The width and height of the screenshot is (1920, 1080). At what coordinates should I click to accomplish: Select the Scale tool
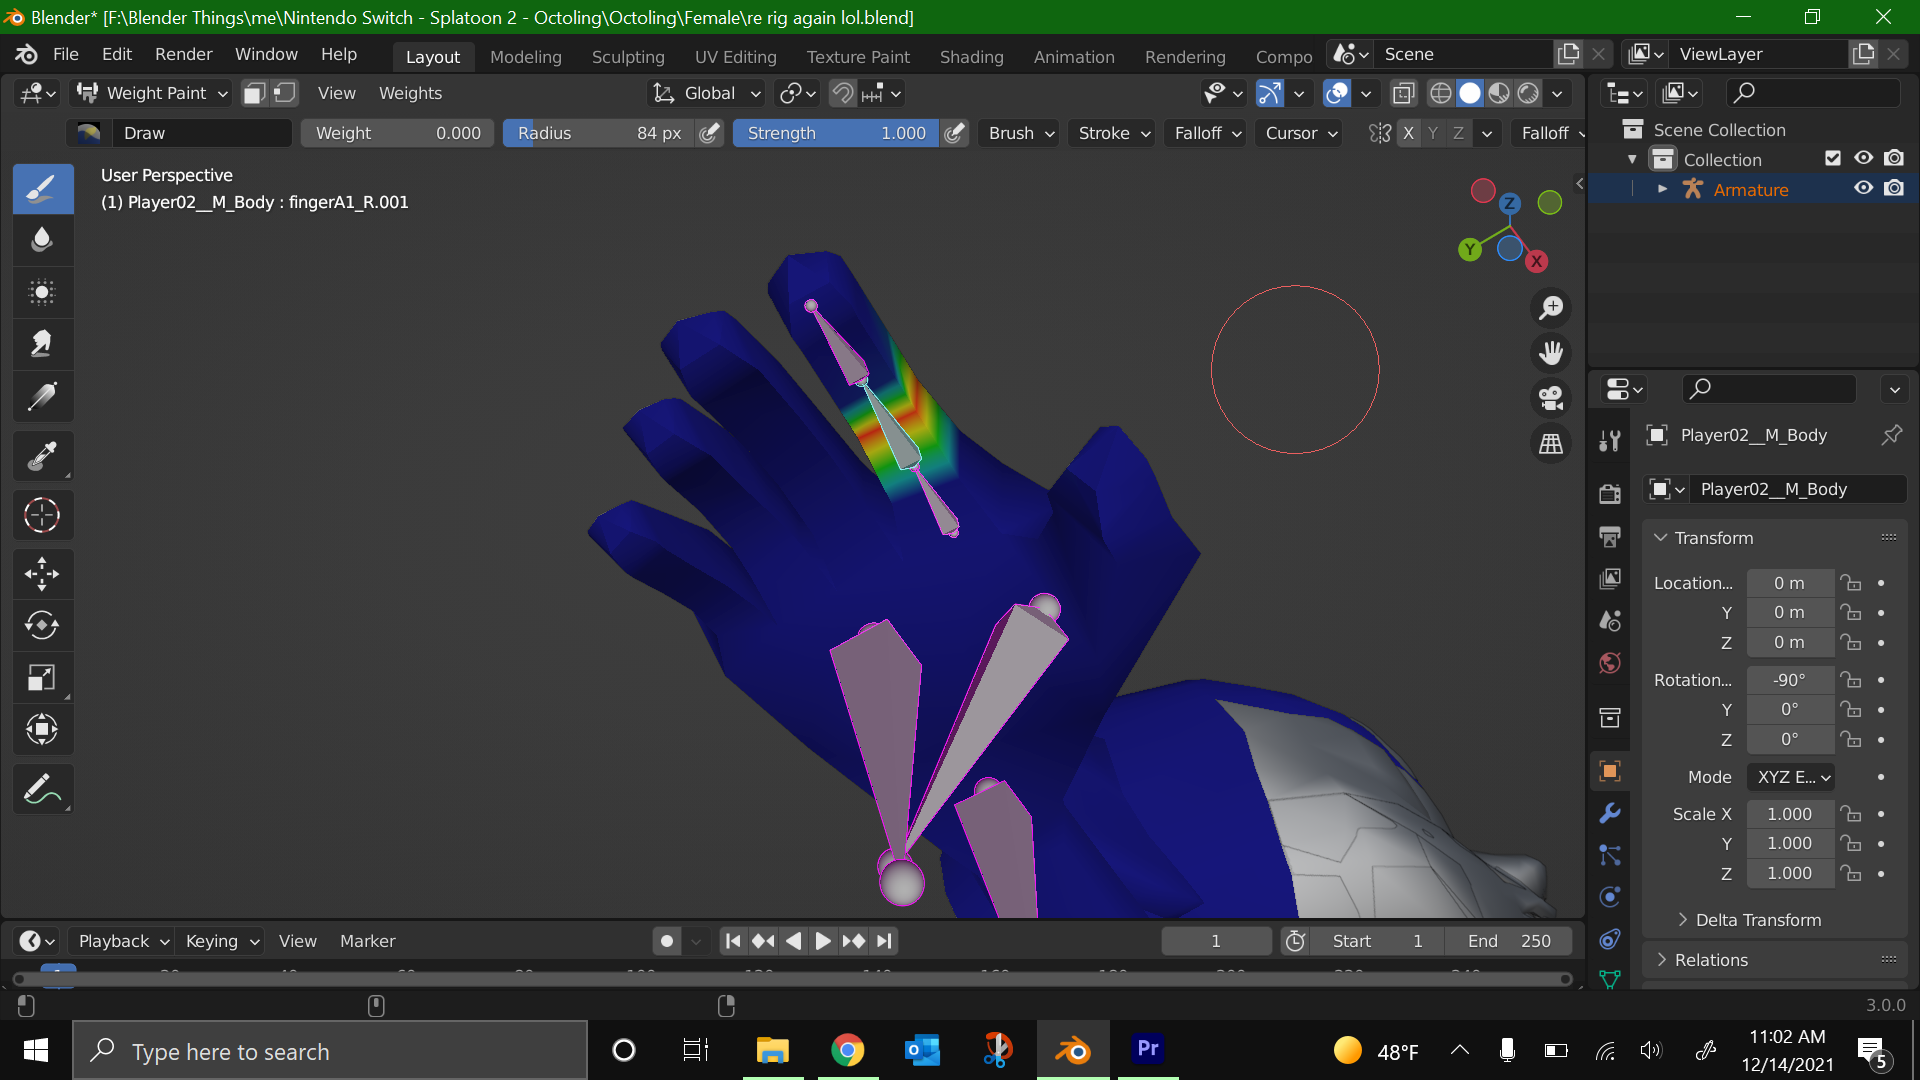pos(42,678)
